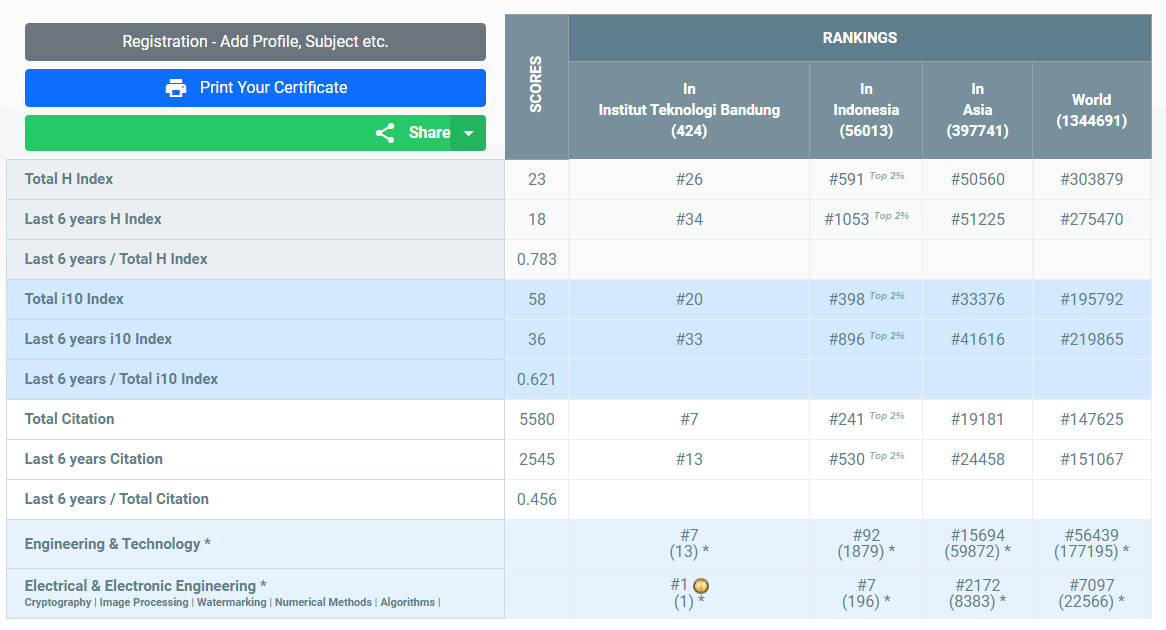Click the World rankings column header
This screenshot has width=1166, height=630.
click(1091, 110)
